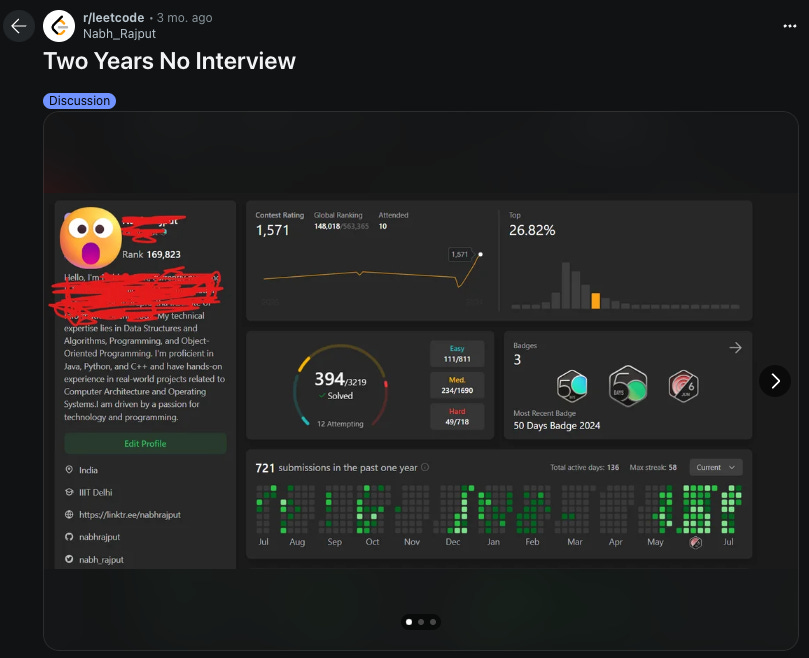Image resolution: width=809 pixels, height=658 pixels.
Task: Open the Nabh_Rajput author profile link
Action: pyautogui.click(x=119, y=34)
